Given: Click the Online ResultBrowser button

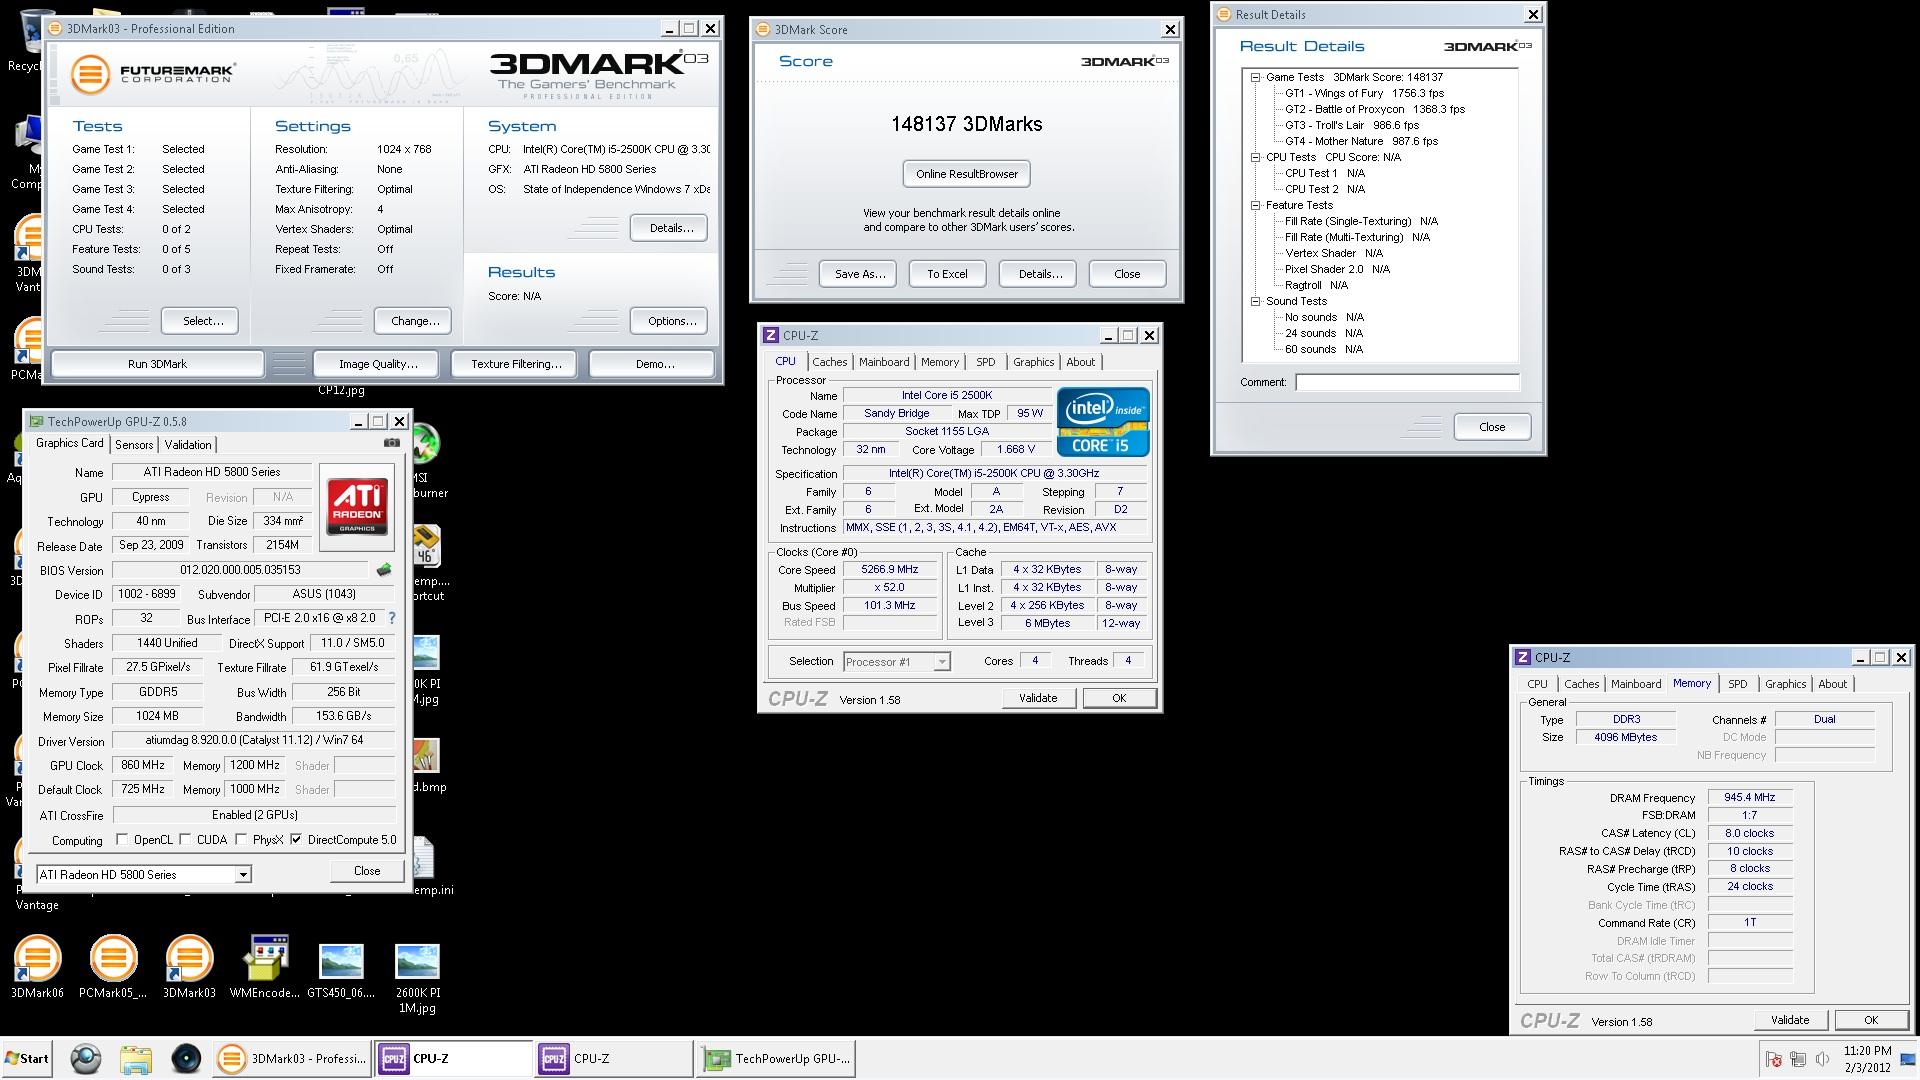Looking at the screenshot, I should tap(966, 174).
